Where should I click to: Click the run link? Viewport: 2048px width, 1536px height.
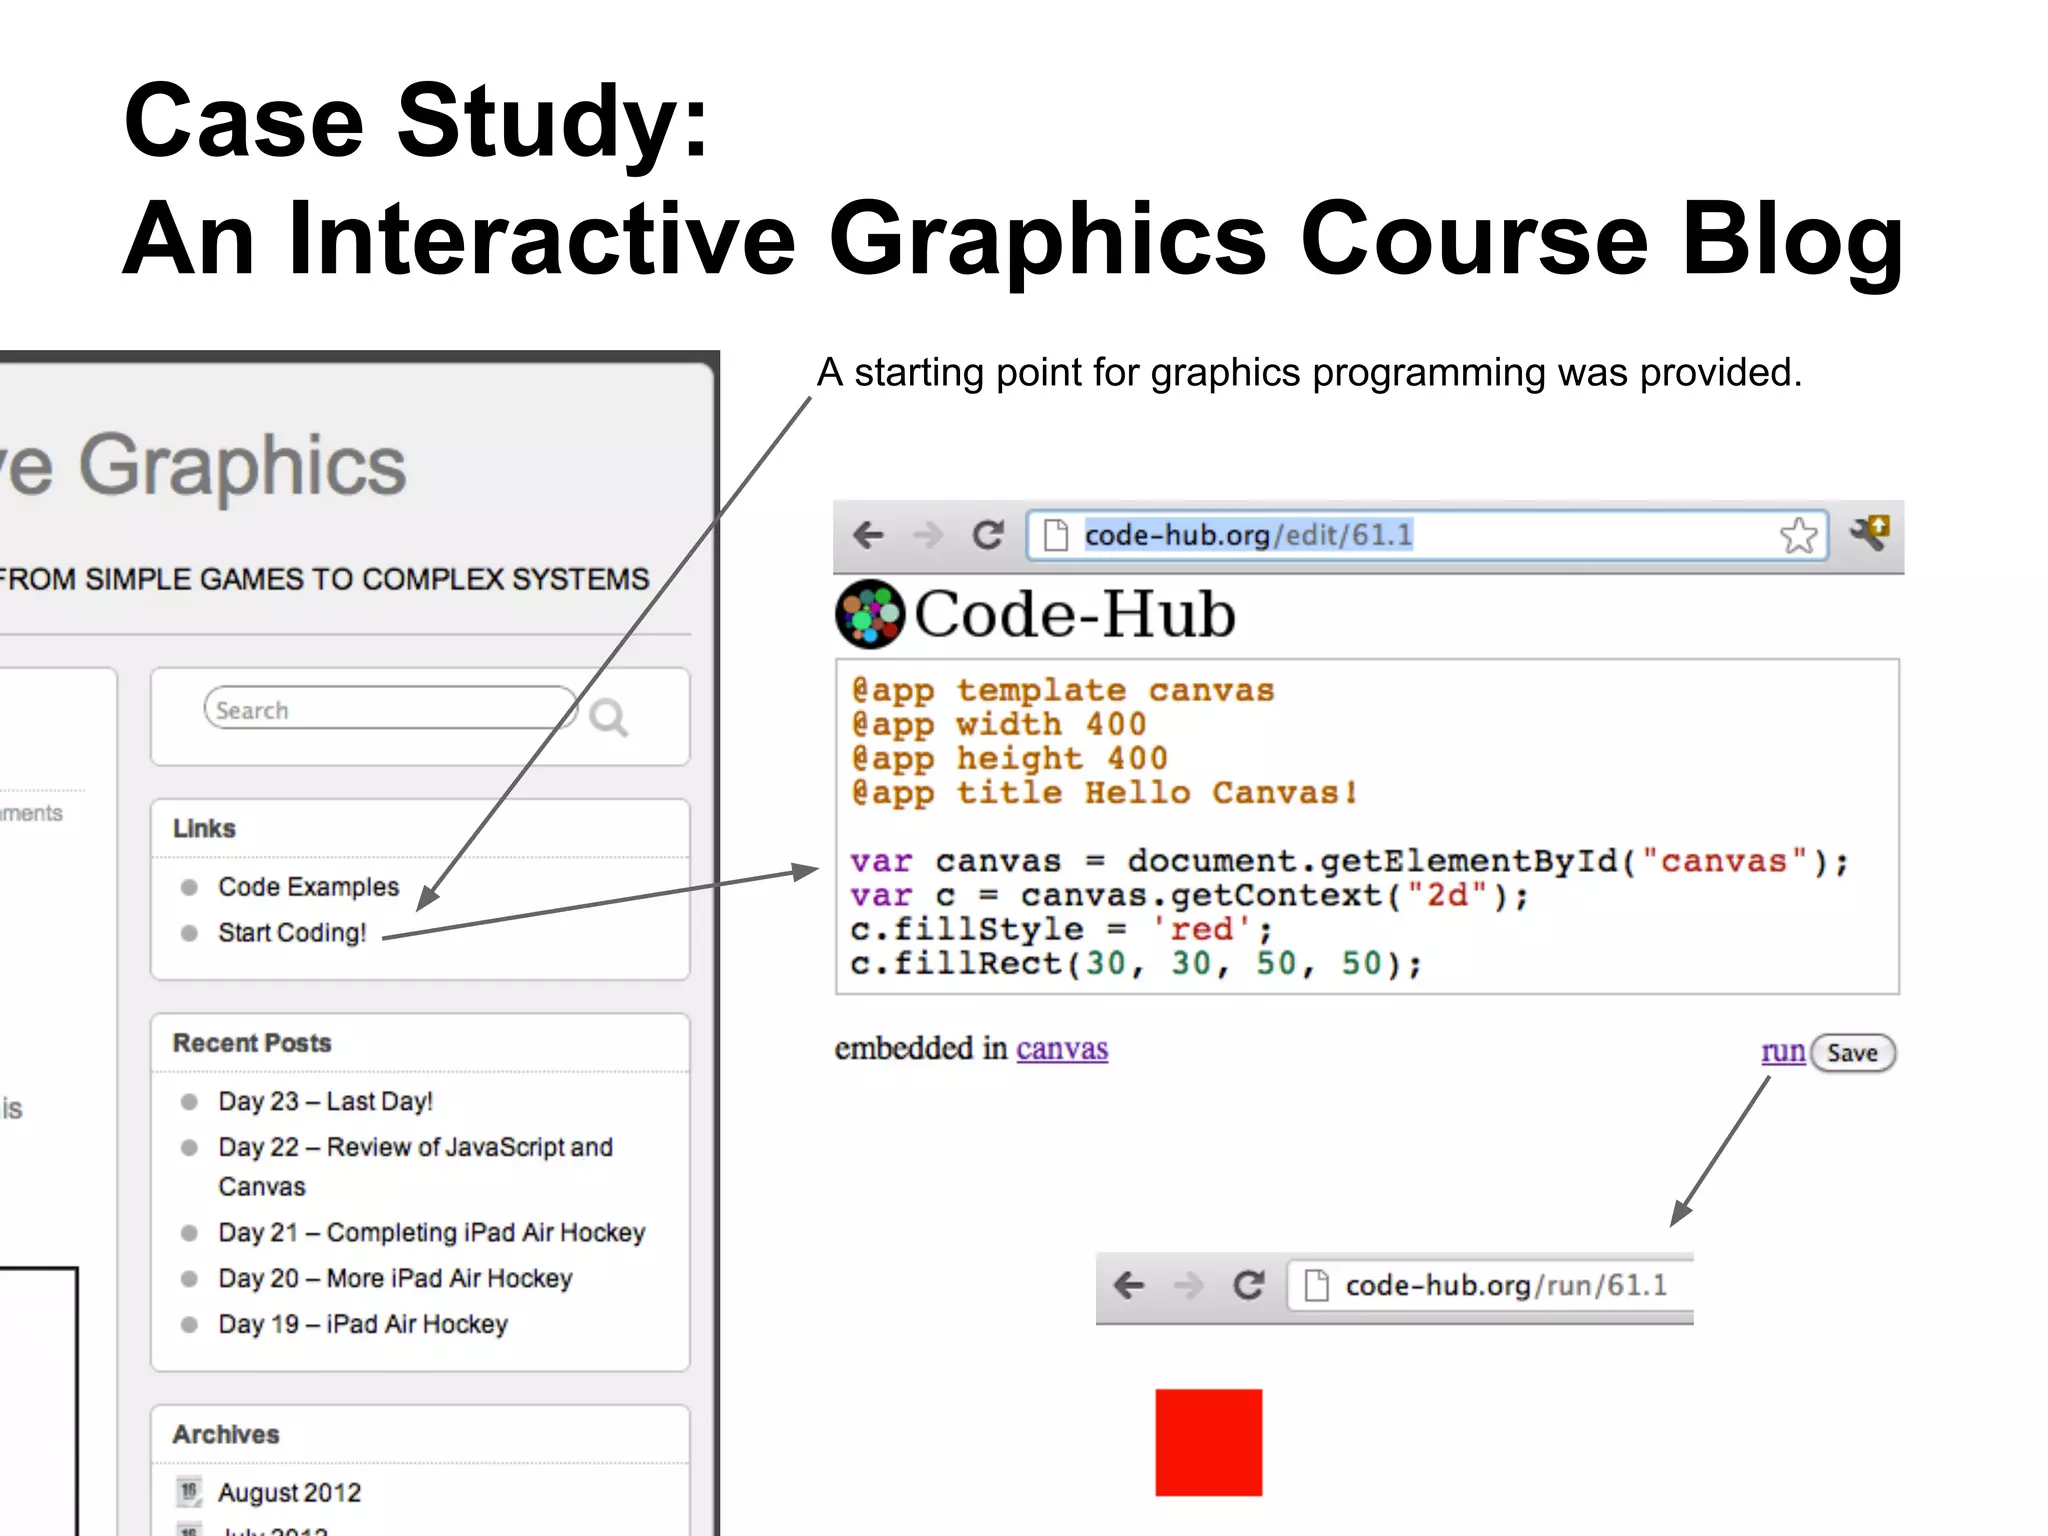(1783, 1051)
